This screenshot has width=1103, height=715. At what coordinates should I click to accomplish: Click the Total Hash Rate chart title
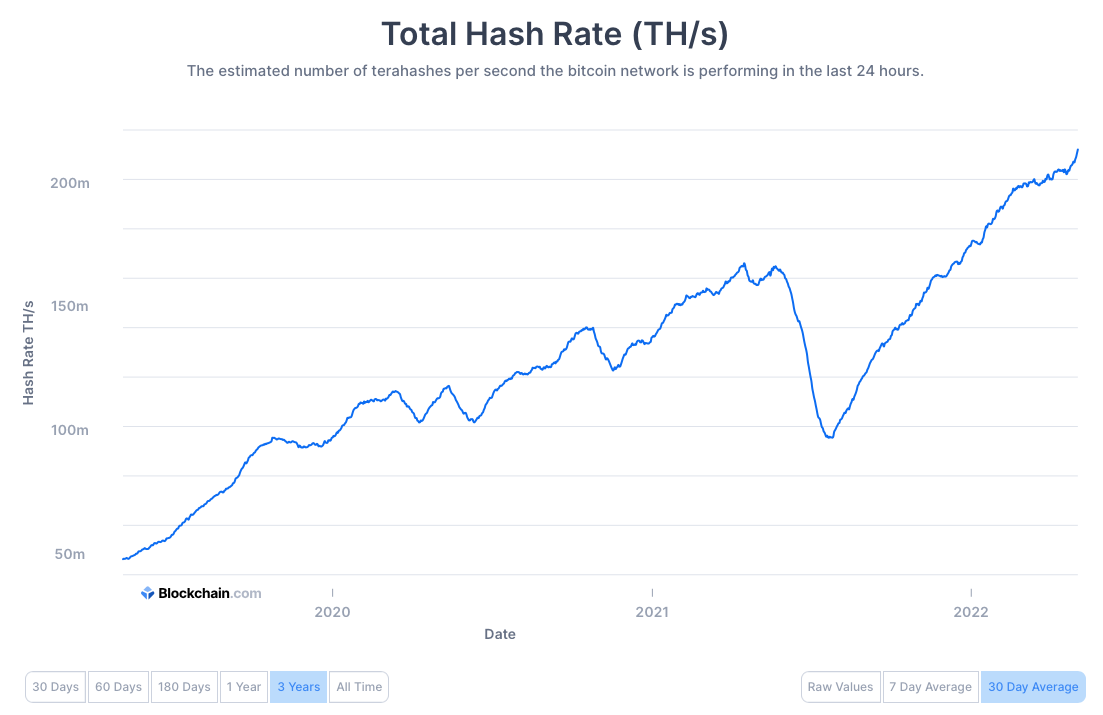point(555,34)
